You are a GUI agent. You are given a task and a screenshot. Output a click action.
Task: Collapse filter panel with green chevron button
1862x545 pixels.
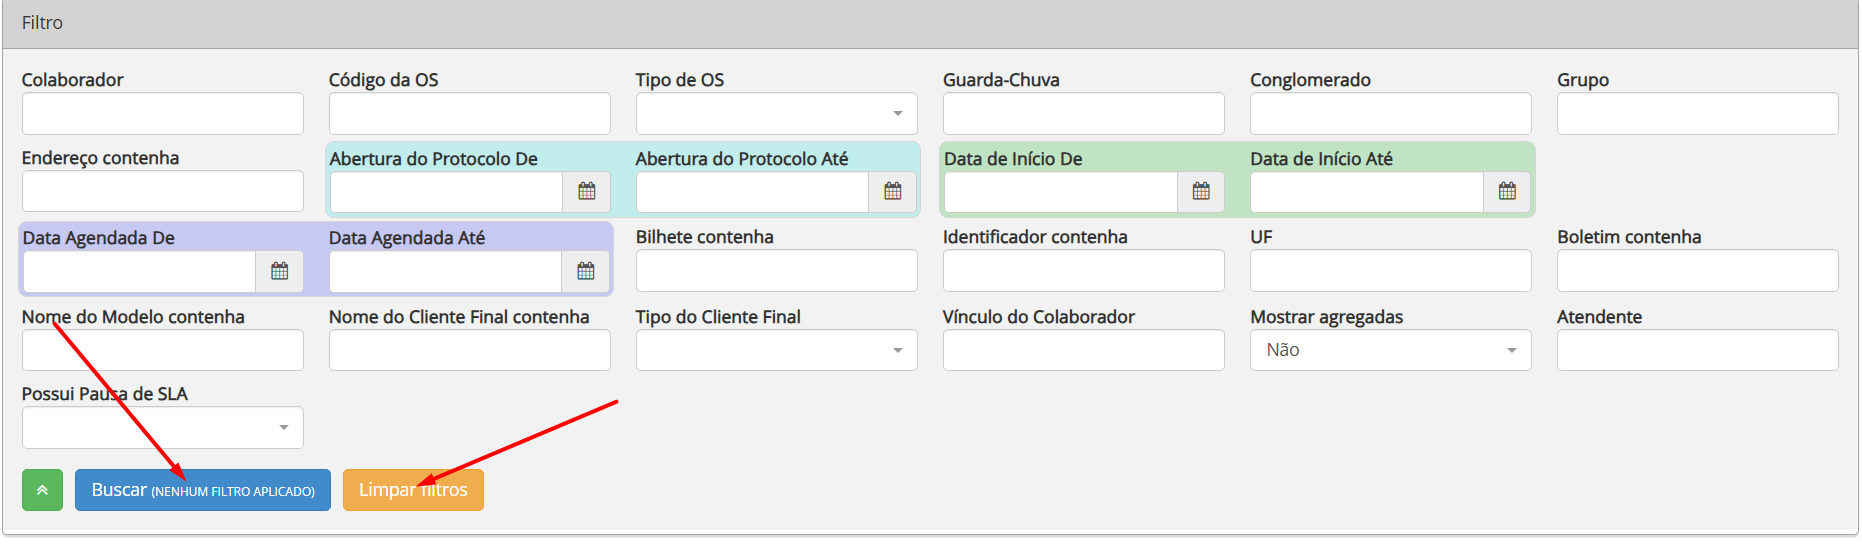coord(42,490)
